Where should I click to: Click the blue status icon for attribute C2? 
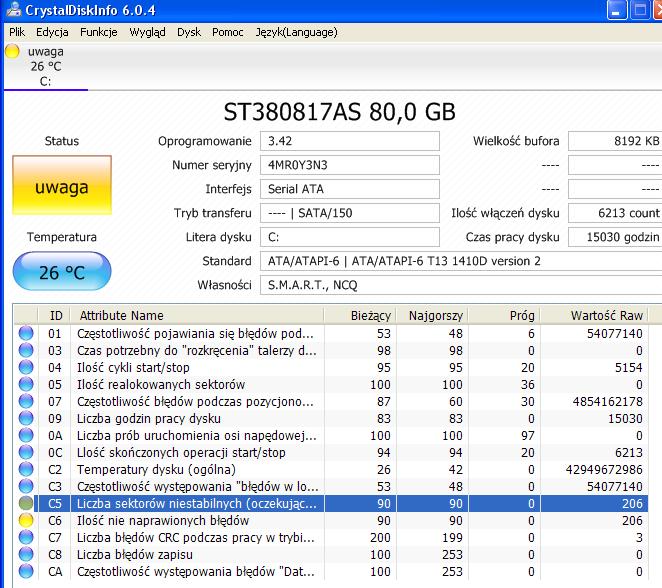point(26,469)
